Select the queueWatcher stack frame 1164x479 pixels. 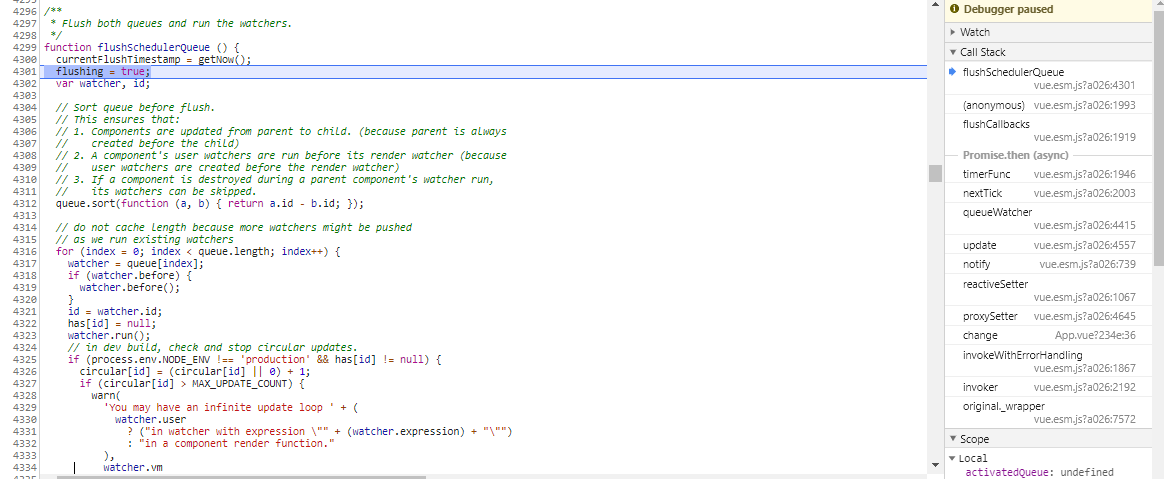pos(1048,218)
